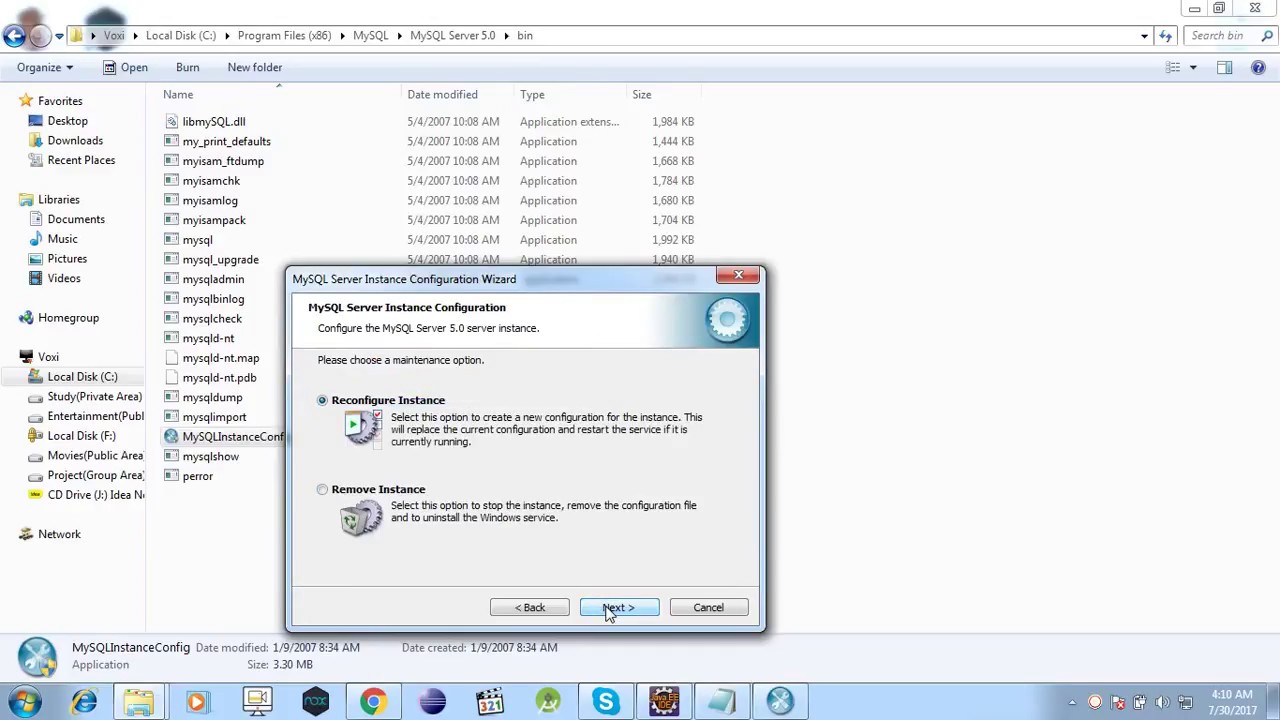The height and width of the screenshot is (720, 1280).
Task: Click the blue gear logo in wizard header
Action: tap(727, 321)
